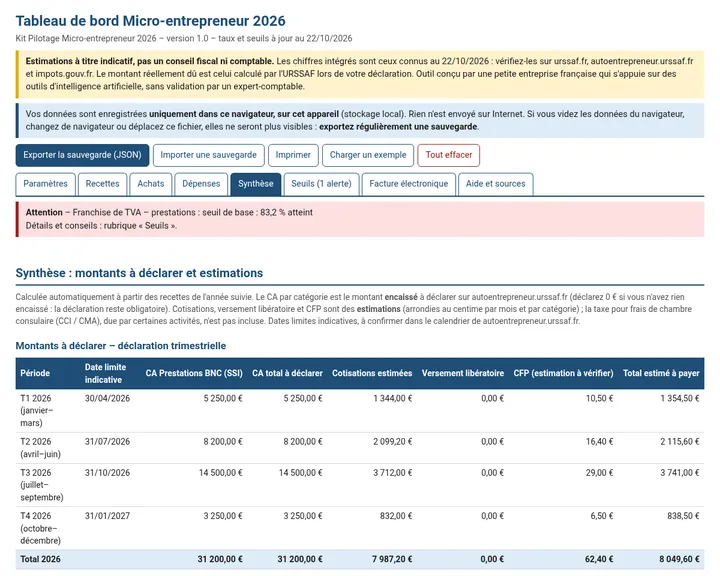The height and width of the screenshot is (576, 720).
Task: Click the Synthèse montants à déclarer heading
Action: [139, 273]
